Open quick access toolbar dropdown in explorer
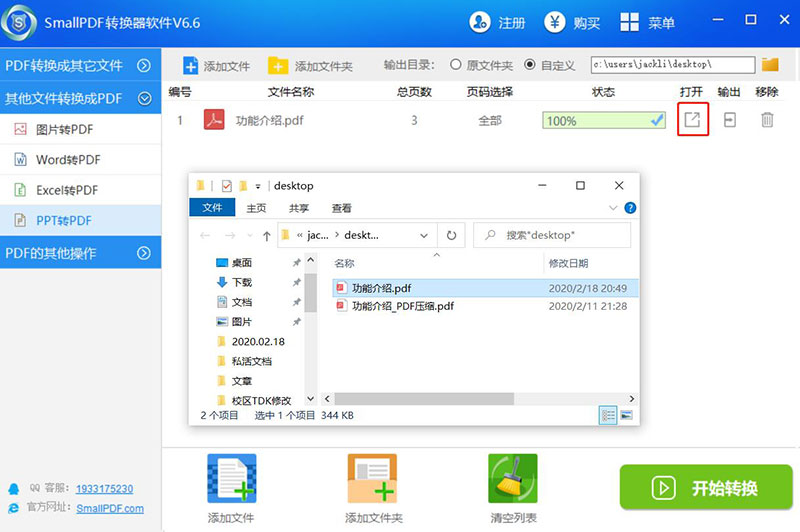 pyautogui.click(x=258, y=187)
